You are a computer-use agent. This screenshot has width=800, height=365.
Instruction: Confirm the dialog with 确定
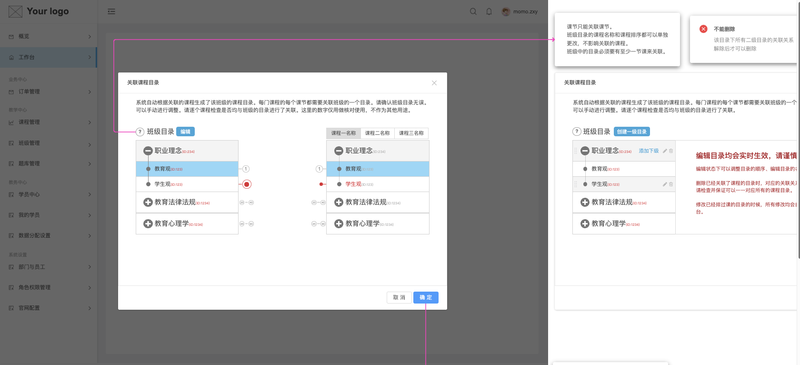pyautogui.click(x=426, y=298)
